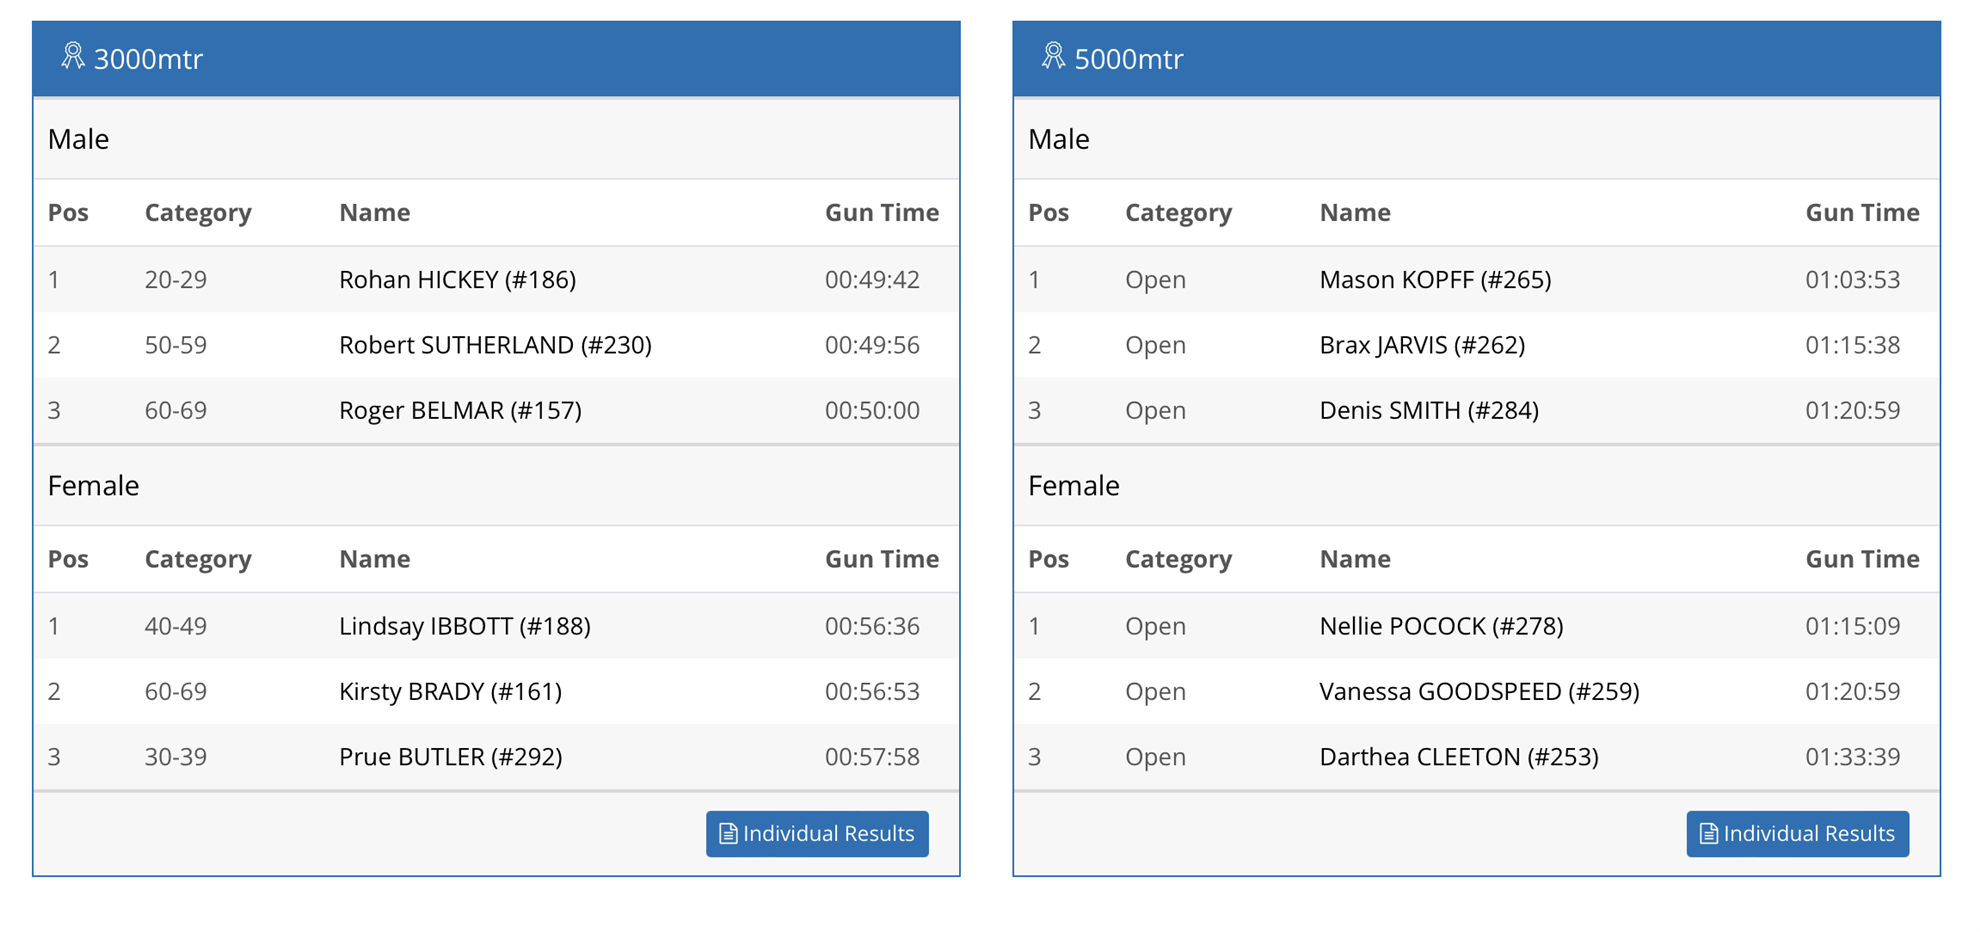Click gun time 00:49:42 for Rohan HICKEY
Screen dimensions: 1980x932
872,280
